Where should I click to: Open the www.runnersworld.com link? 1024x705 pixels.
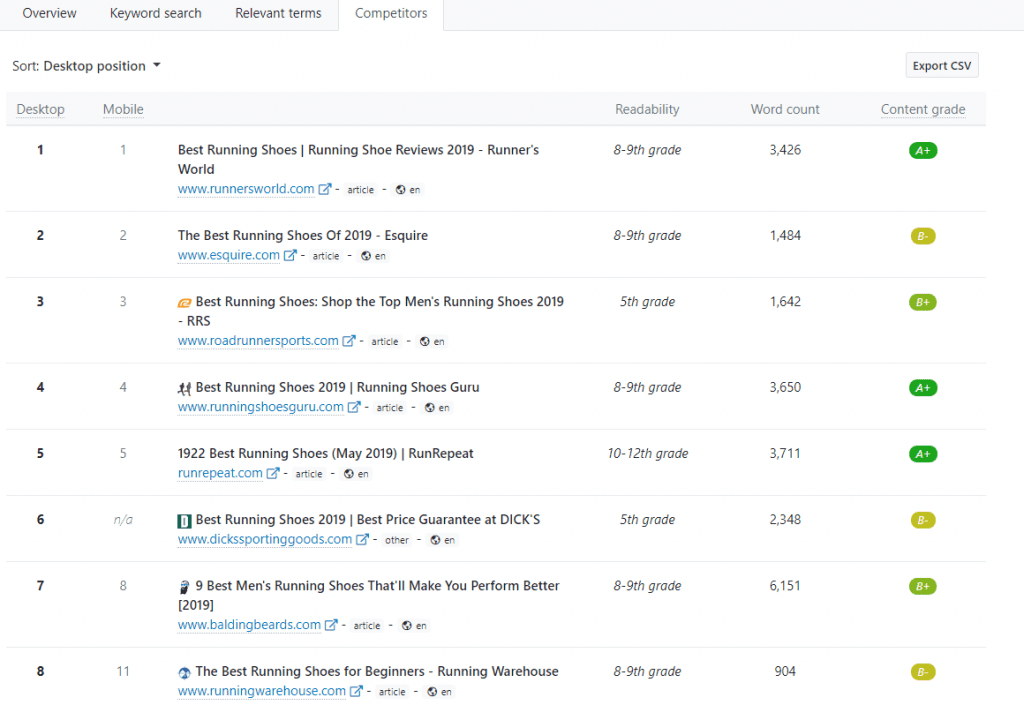(x=246, y=189)
